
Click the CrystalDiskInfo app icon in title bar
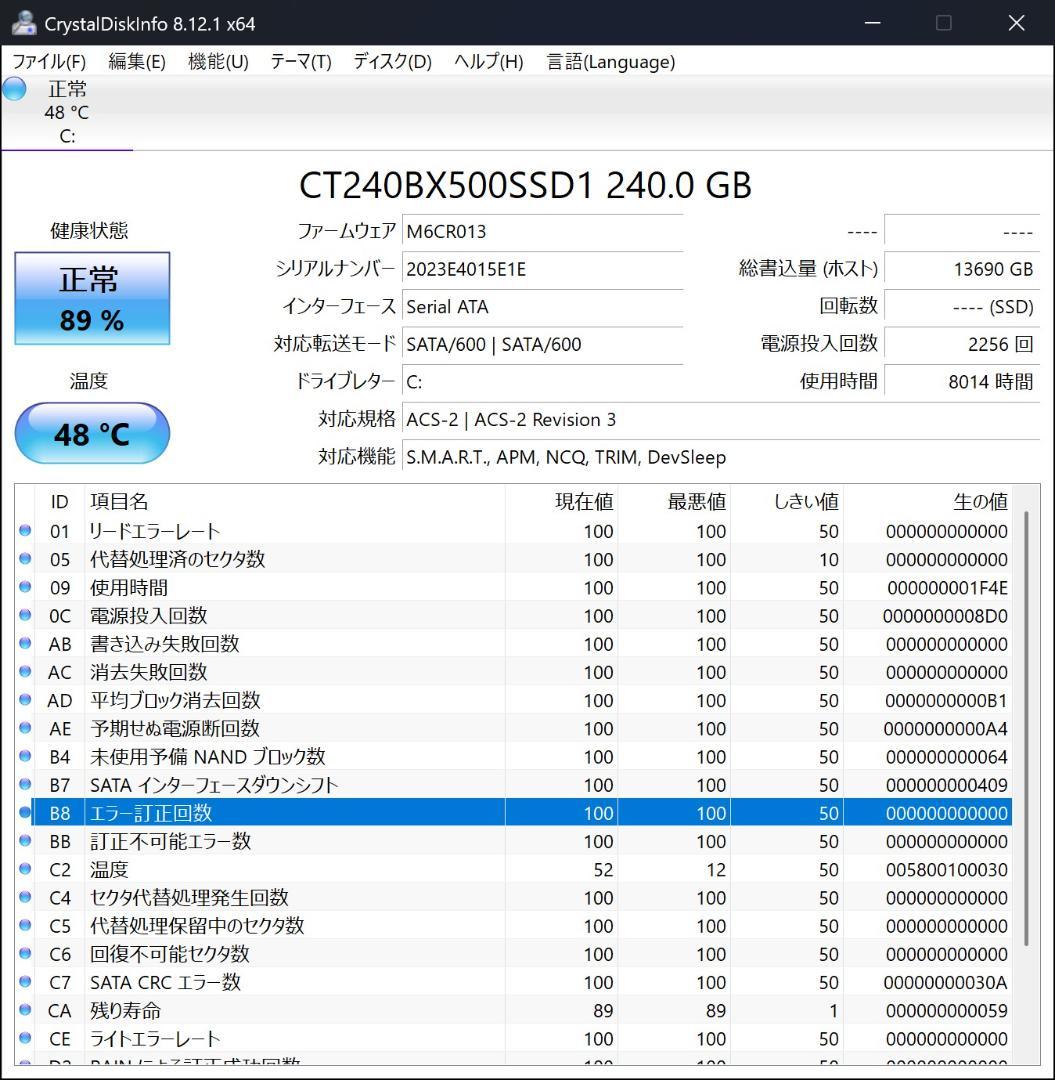24,23
